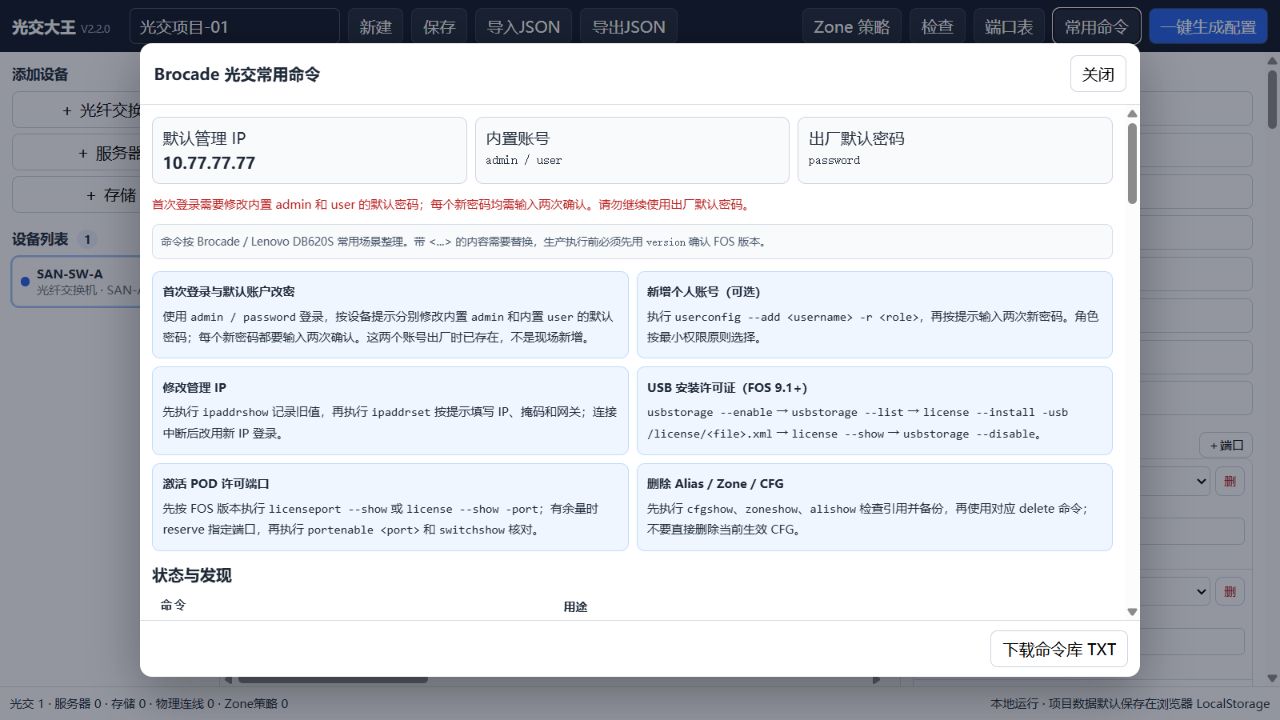Viewport: 1280px width, 720px height.
Task: Click the device list count badge 1
Action: [x=87, y=239]
